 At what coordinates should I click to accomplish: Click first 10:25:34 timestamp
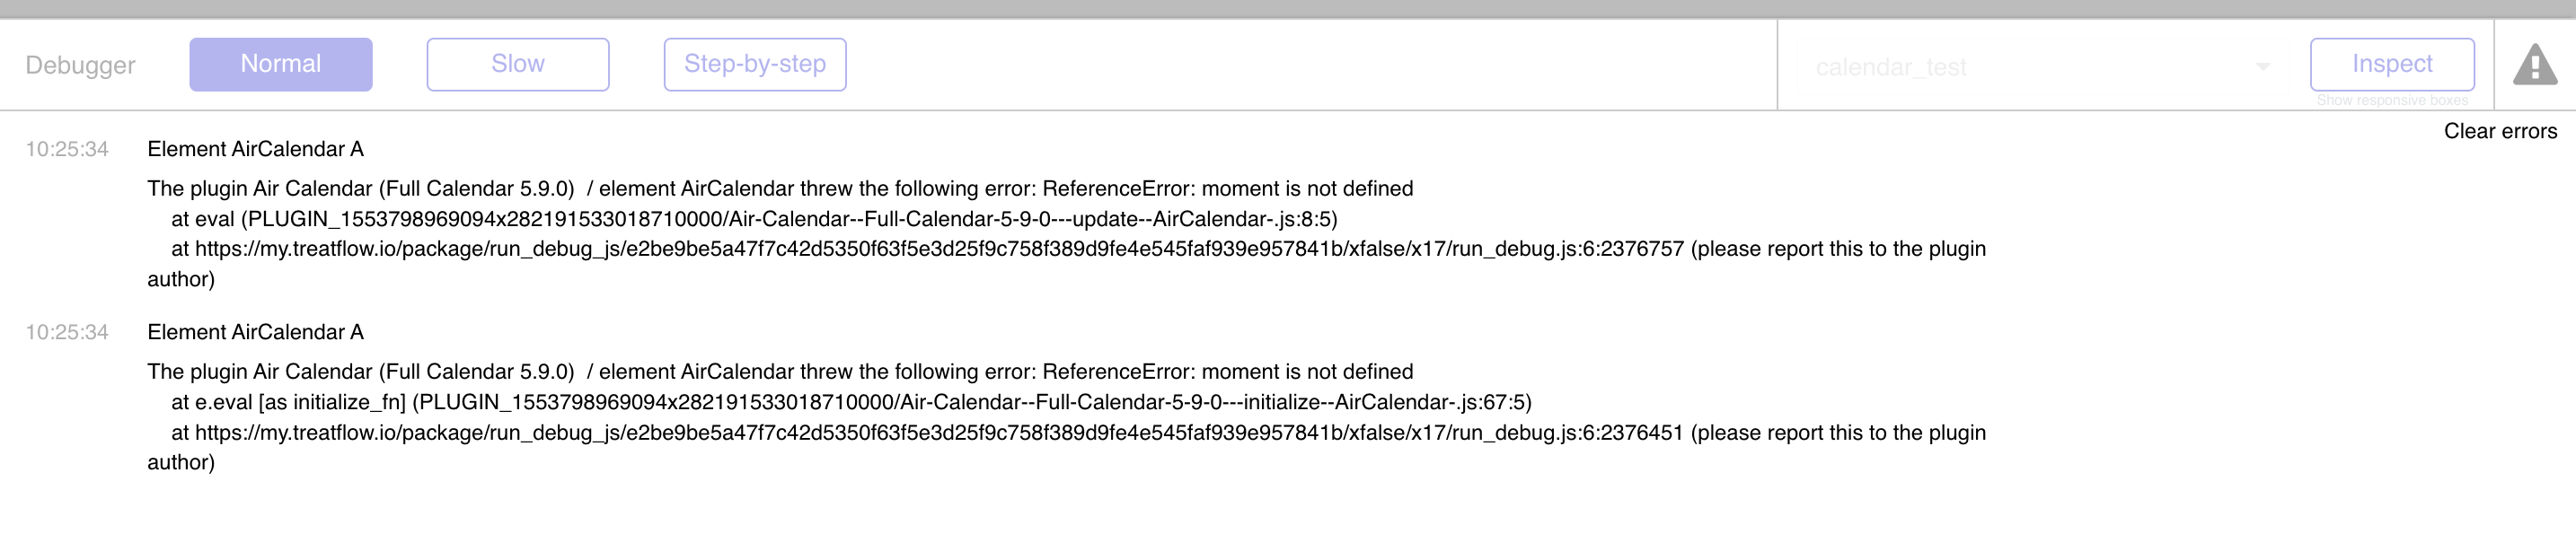coord(67,149)
